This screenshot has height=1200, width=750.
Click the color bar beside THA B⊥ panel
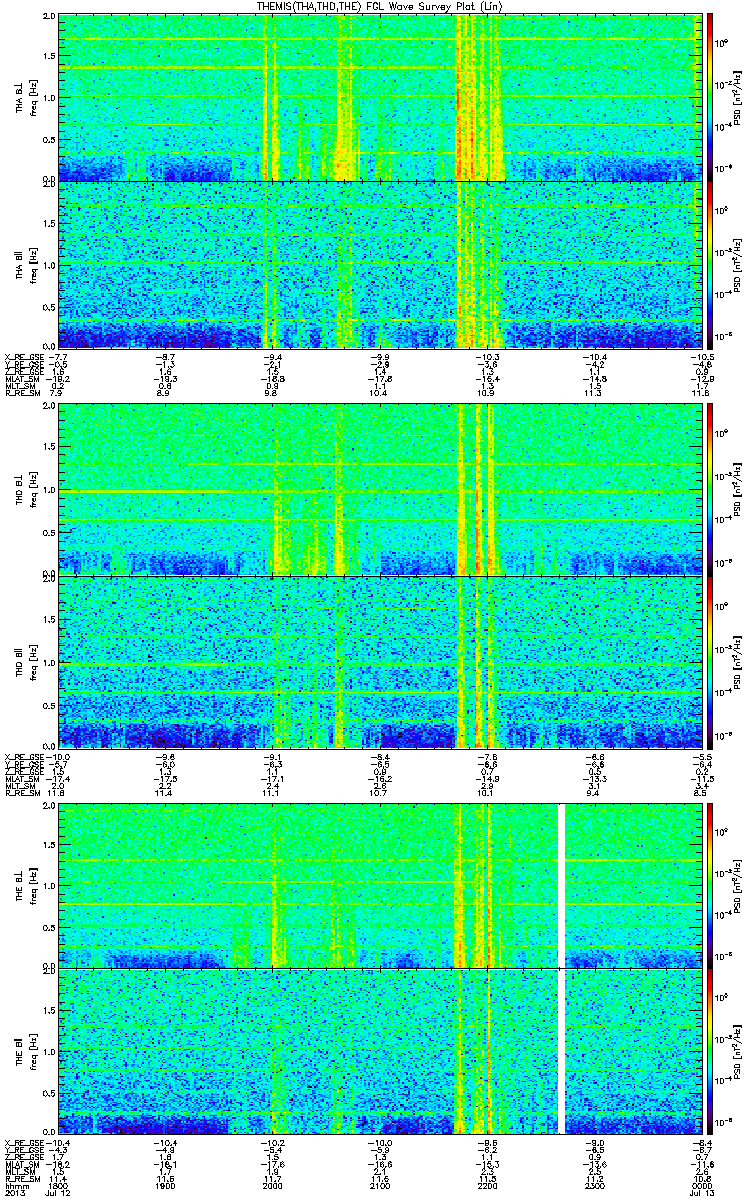pos(710,97)
